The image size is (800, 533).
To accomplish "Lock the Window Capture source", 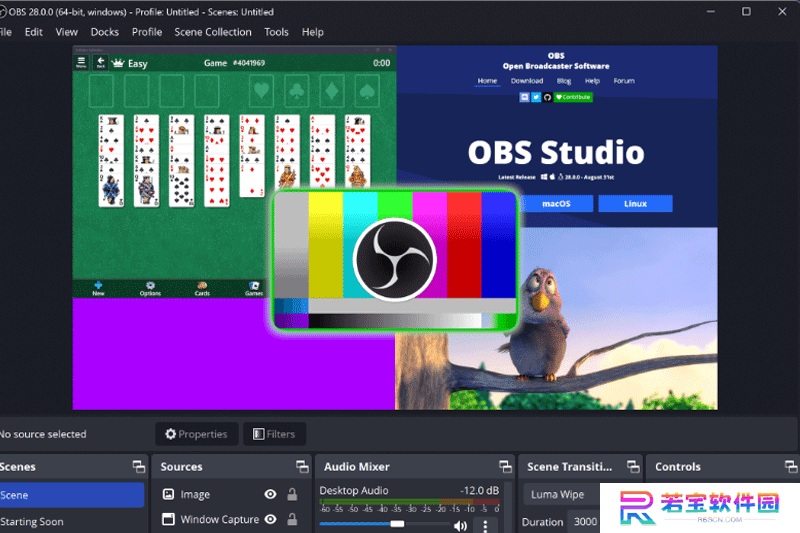I will [292, 519].
